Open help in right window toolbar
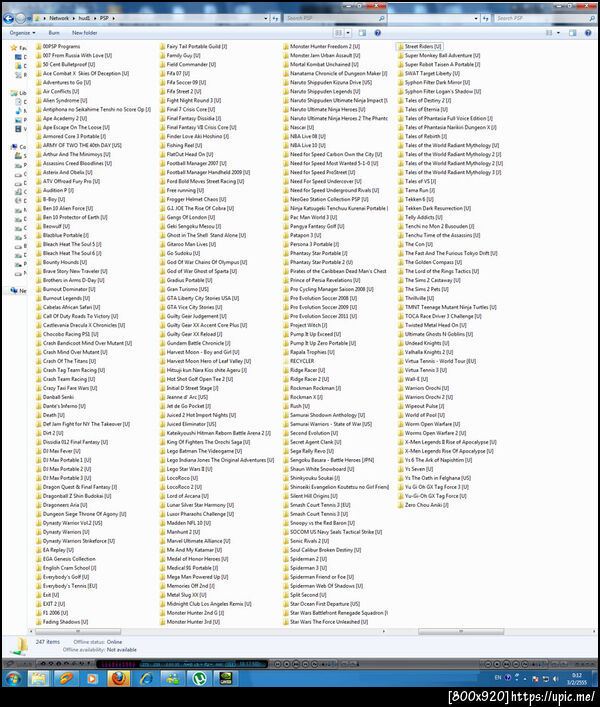Viewport: 600px width, 707px height. pos(588,33)
